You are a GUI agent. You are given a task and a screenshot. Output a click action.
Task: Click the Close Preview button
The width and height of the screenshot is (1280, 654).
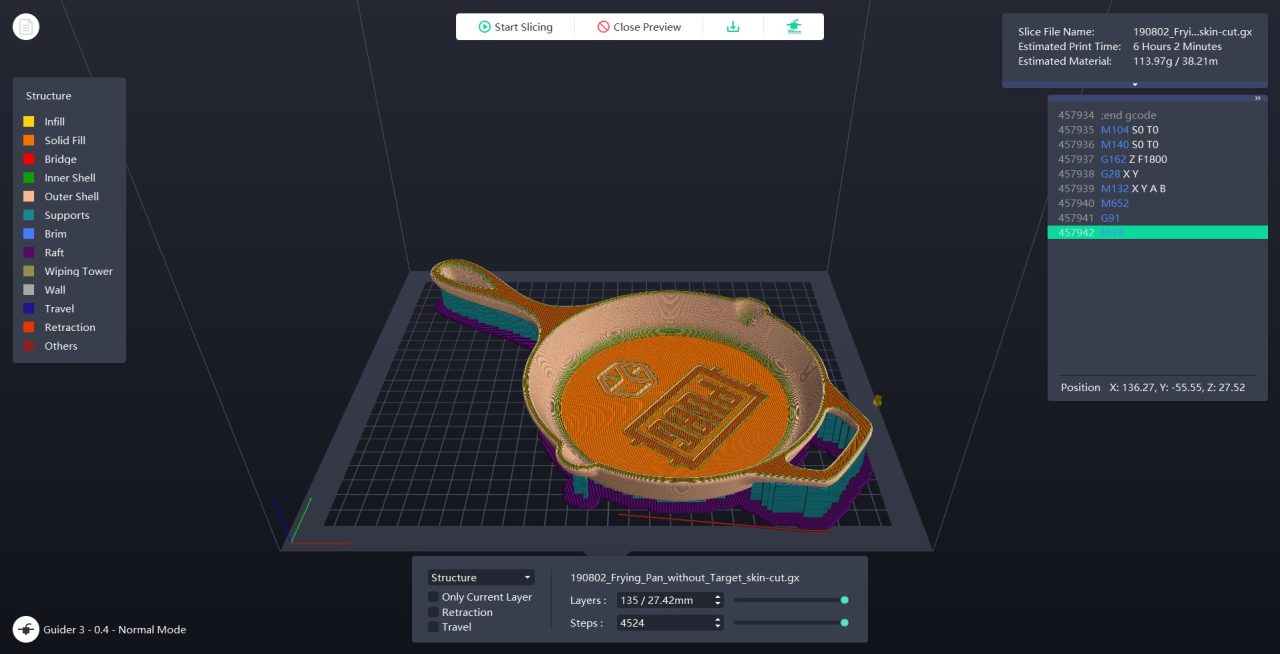point(639,27)
